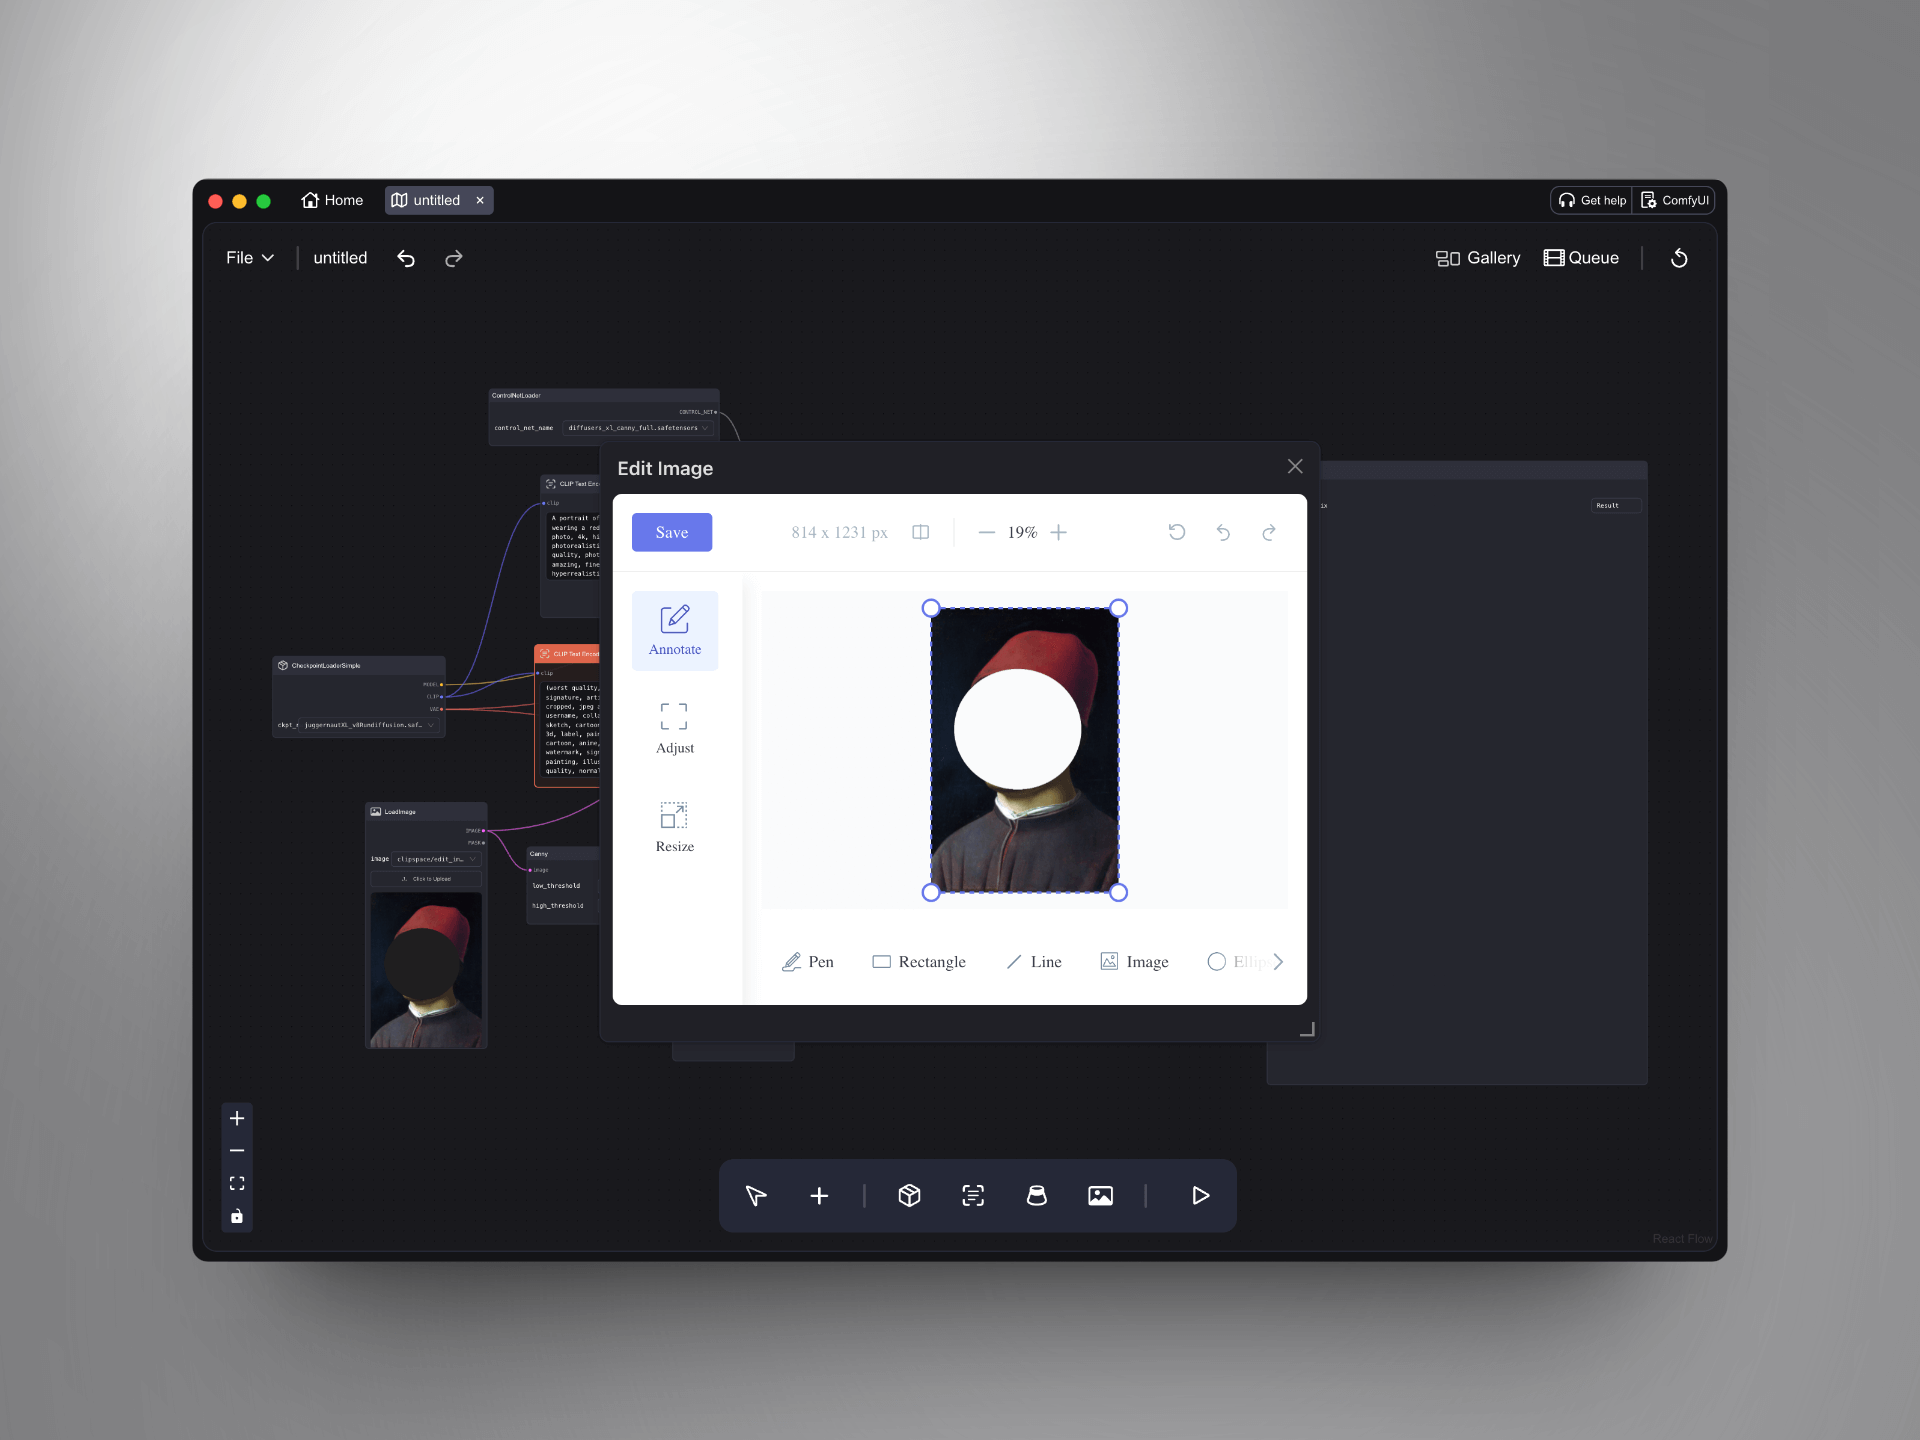Click the Get help button

1592,200
